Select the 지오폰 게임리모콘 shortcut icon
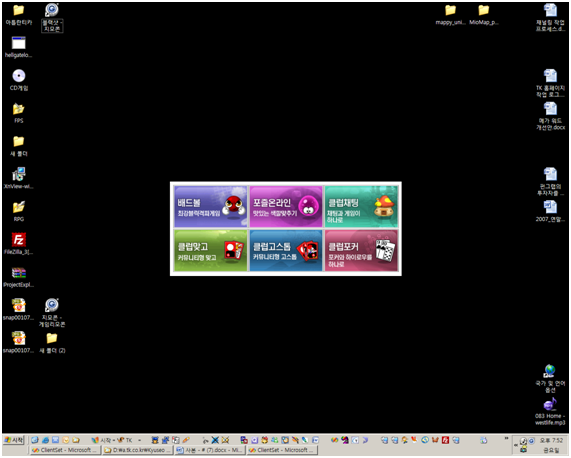This screenshot has height=458, width=571. click(x=52, y=305)
